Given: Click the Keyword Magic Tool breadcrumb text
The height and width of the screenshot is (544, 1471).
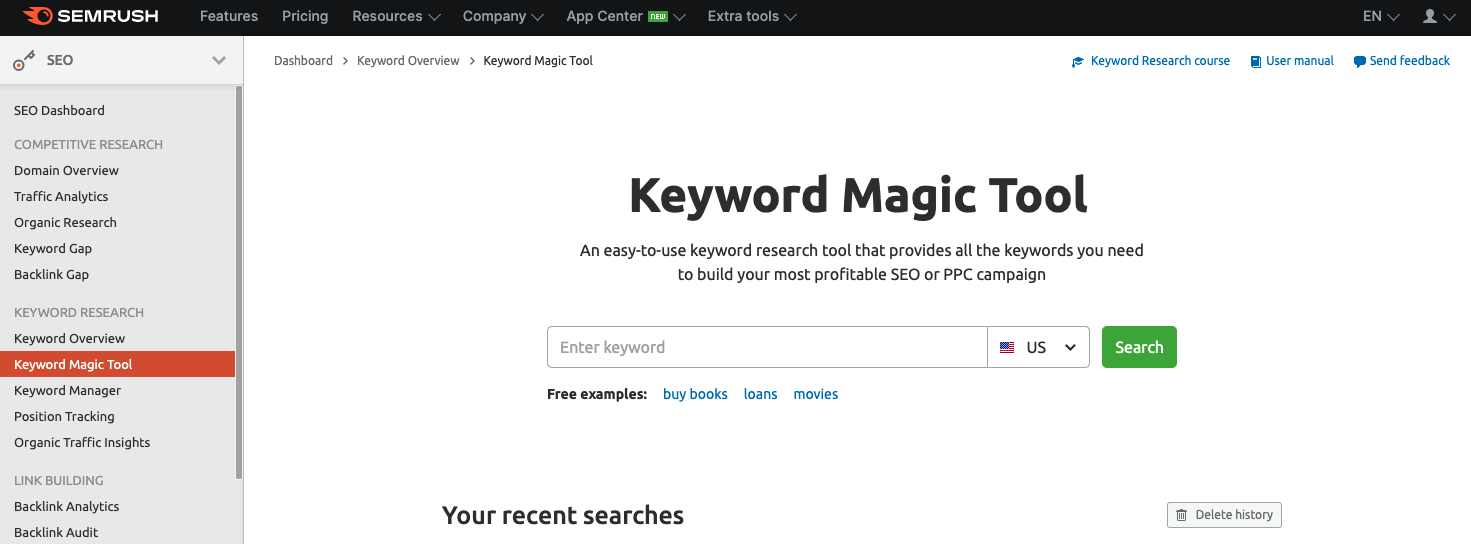Looking at the screenshot, I should (538, 61).
